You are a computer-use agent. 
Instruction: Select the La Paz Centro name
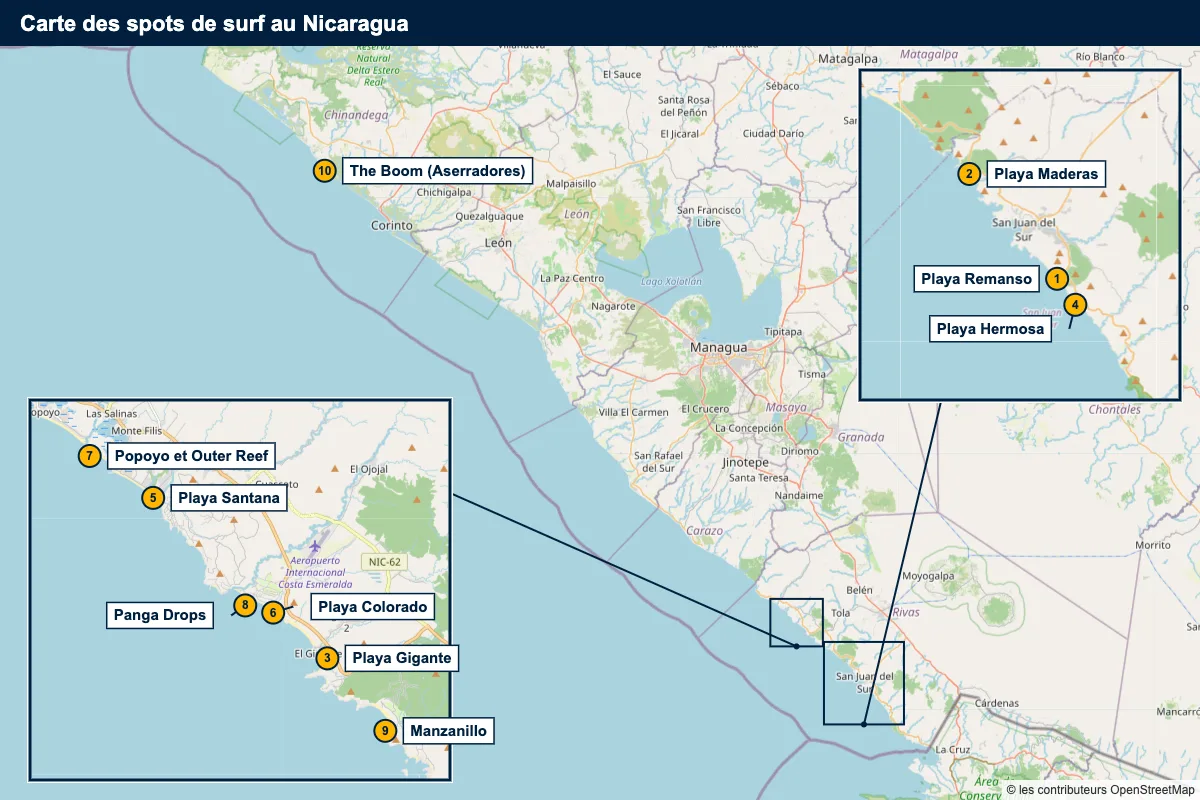(572, 278)
